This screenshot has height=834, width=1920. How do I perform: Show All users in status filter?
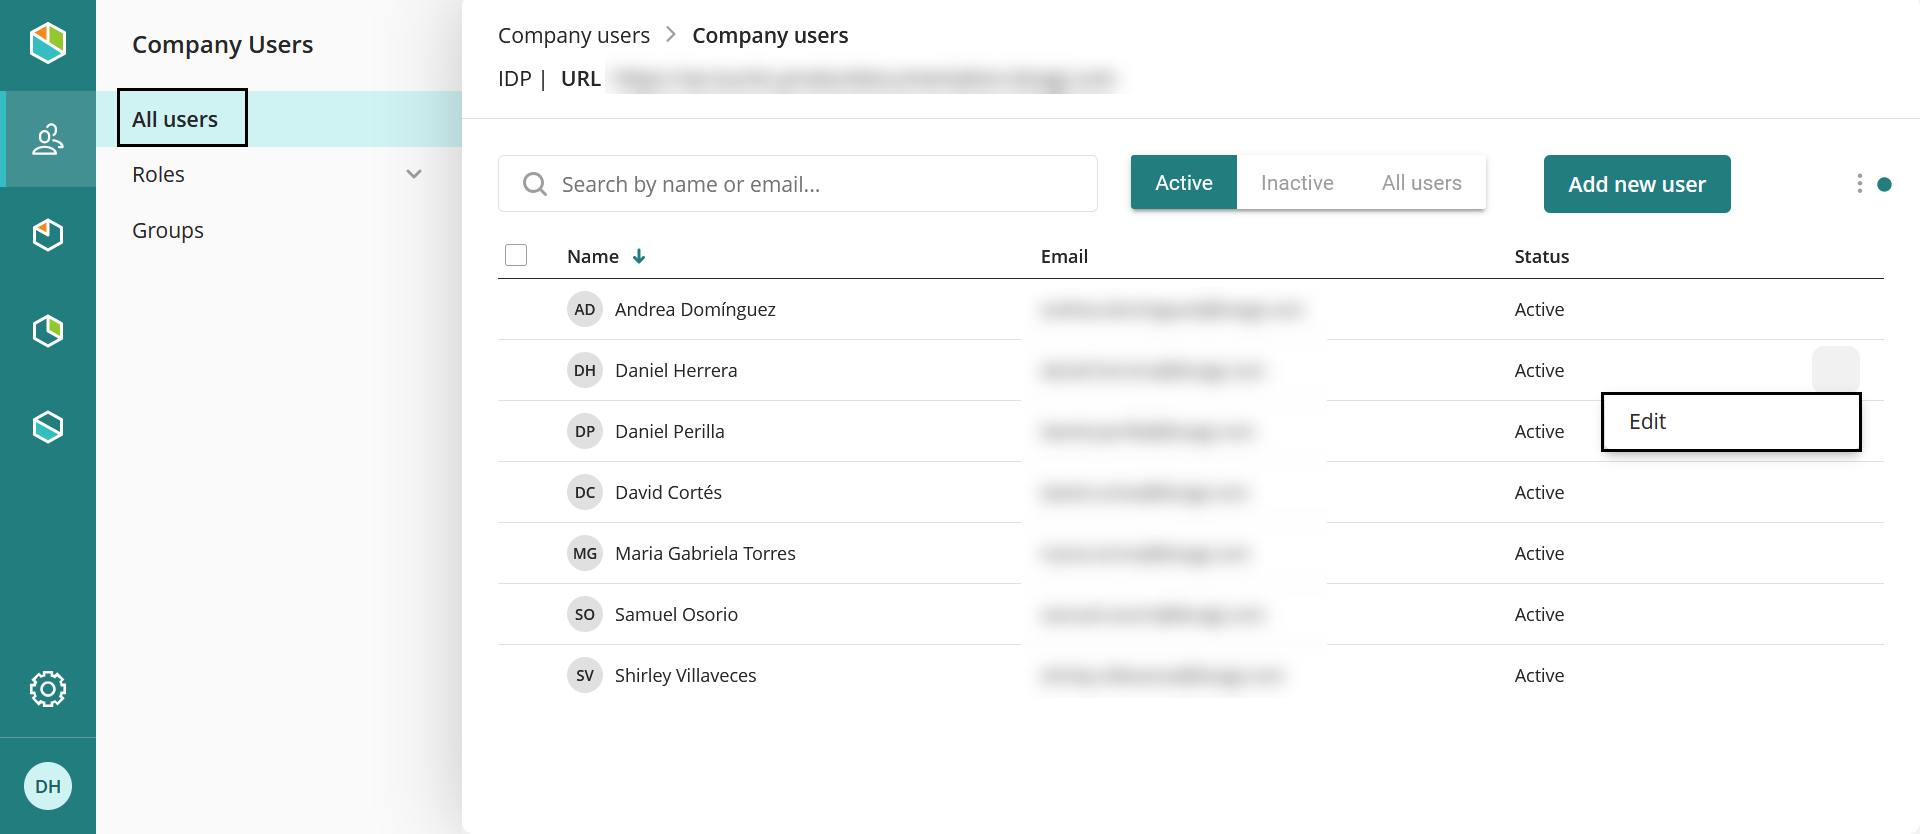[x=1421, y=183]
